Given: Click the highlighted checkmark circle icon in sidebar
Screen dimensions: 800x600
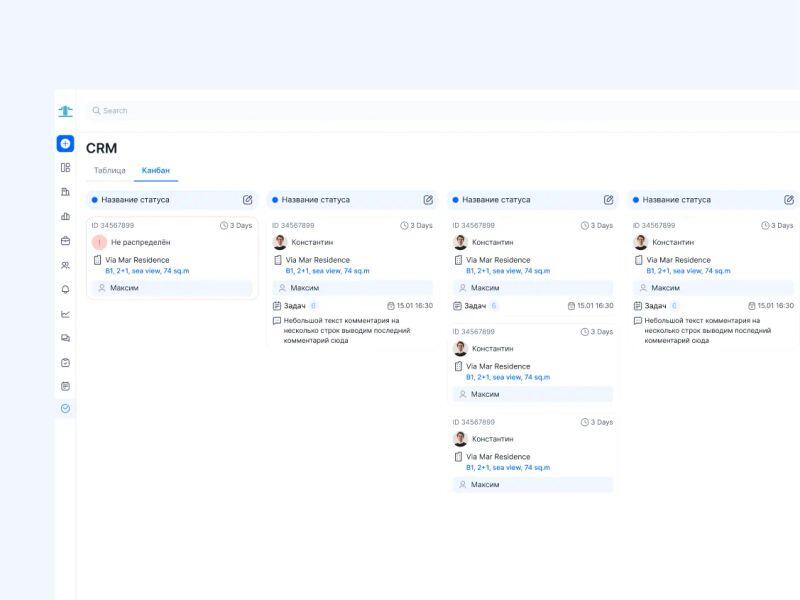Looking at the screenshot, I should [65, 408].
